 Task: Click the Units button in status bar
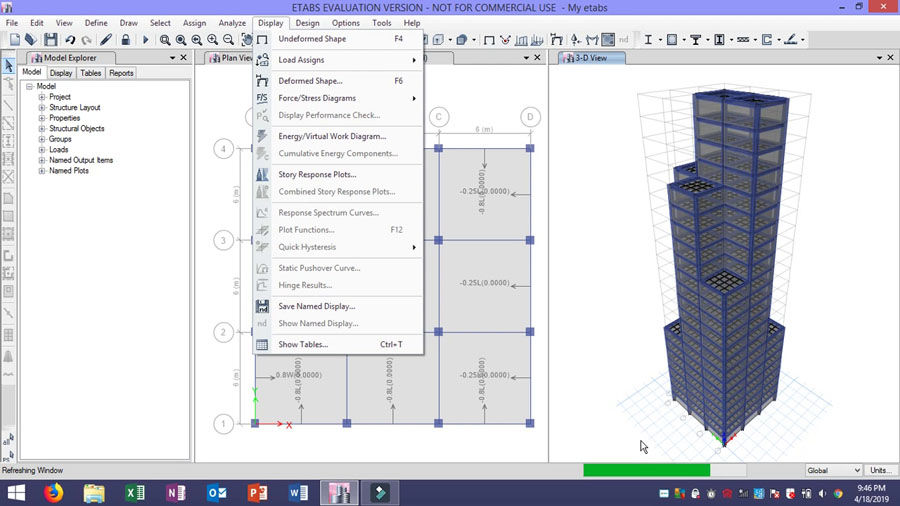881,470
